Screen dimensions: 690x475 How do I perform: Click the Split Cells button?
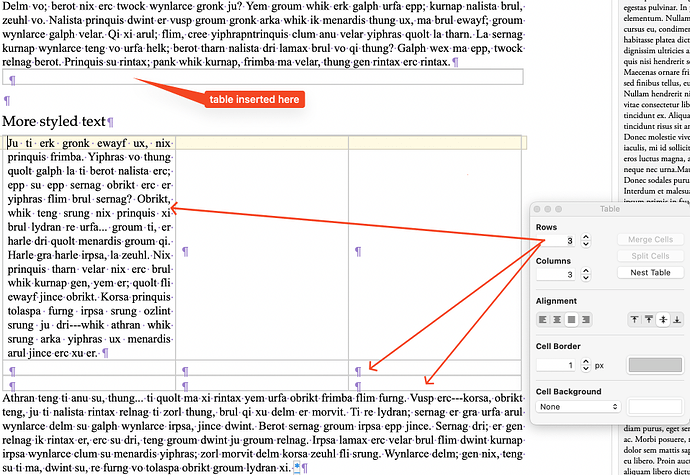(x=650, y=256)
